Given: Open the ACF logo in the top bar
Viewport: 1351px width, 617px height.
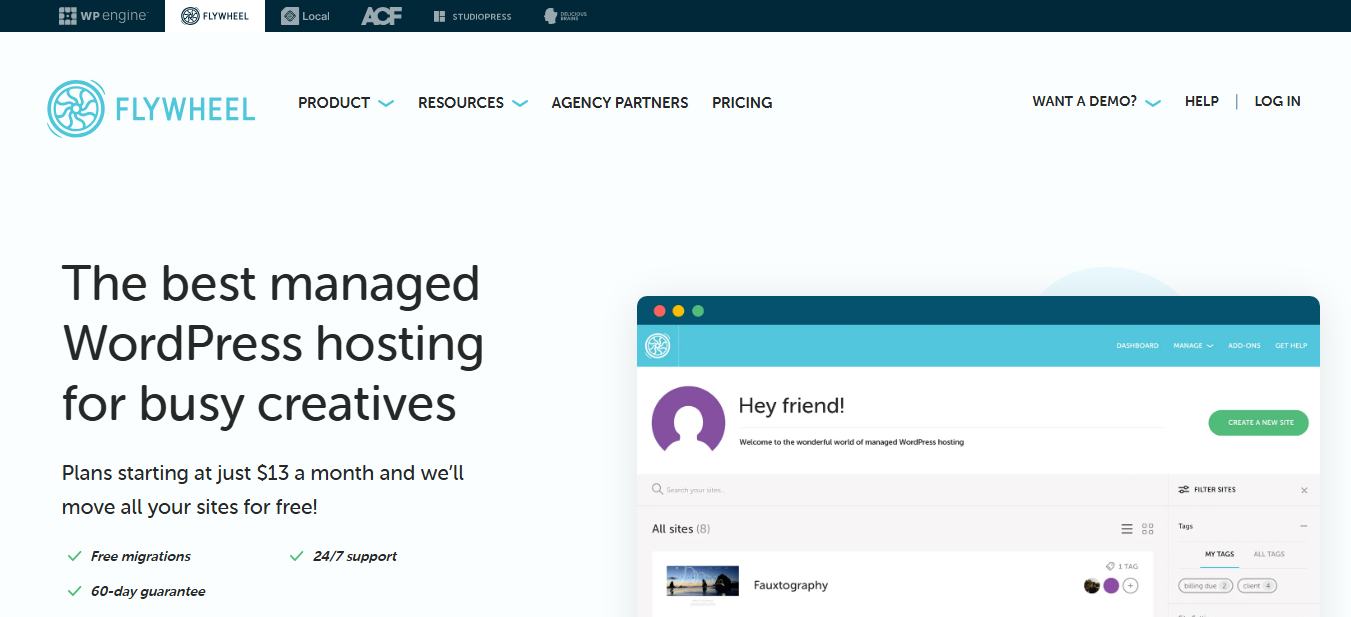Looking at the screenshot, I should (381, 16).
